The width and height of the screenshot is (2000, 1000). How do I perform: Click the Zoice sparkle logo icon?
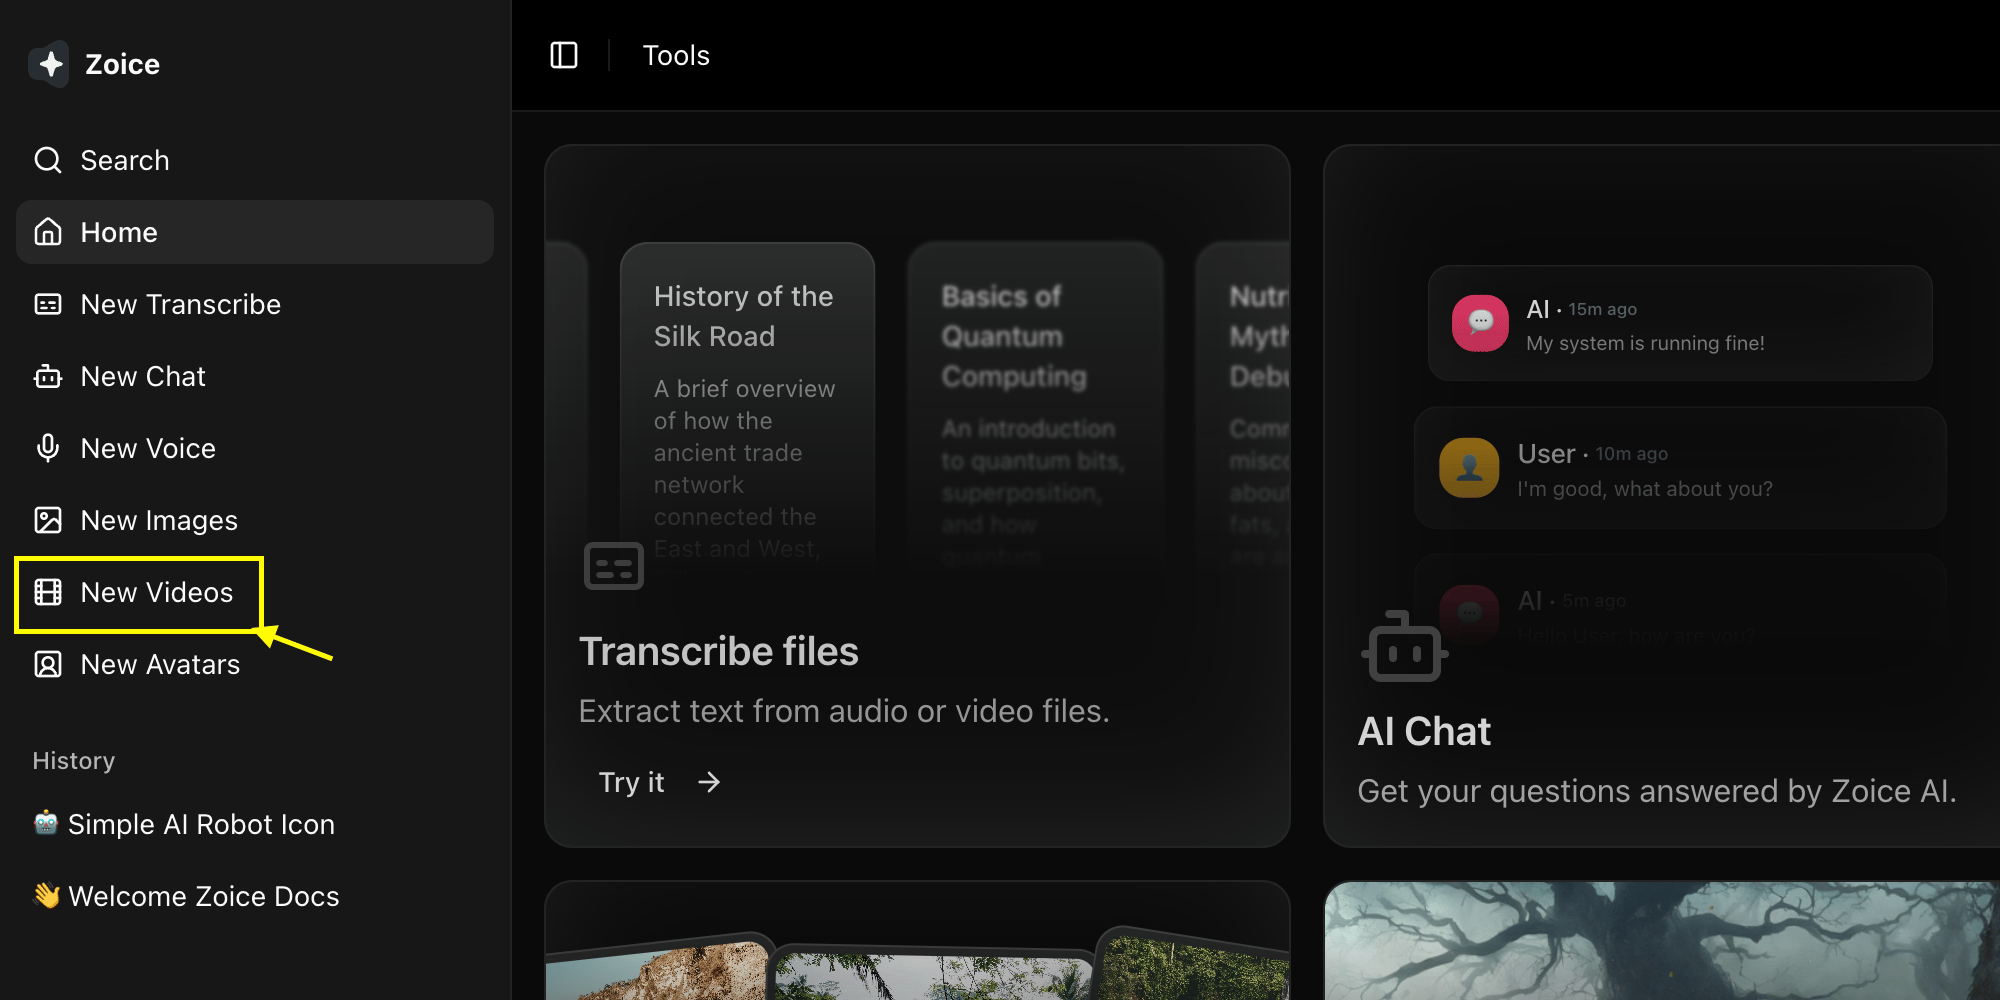(50, 64)
